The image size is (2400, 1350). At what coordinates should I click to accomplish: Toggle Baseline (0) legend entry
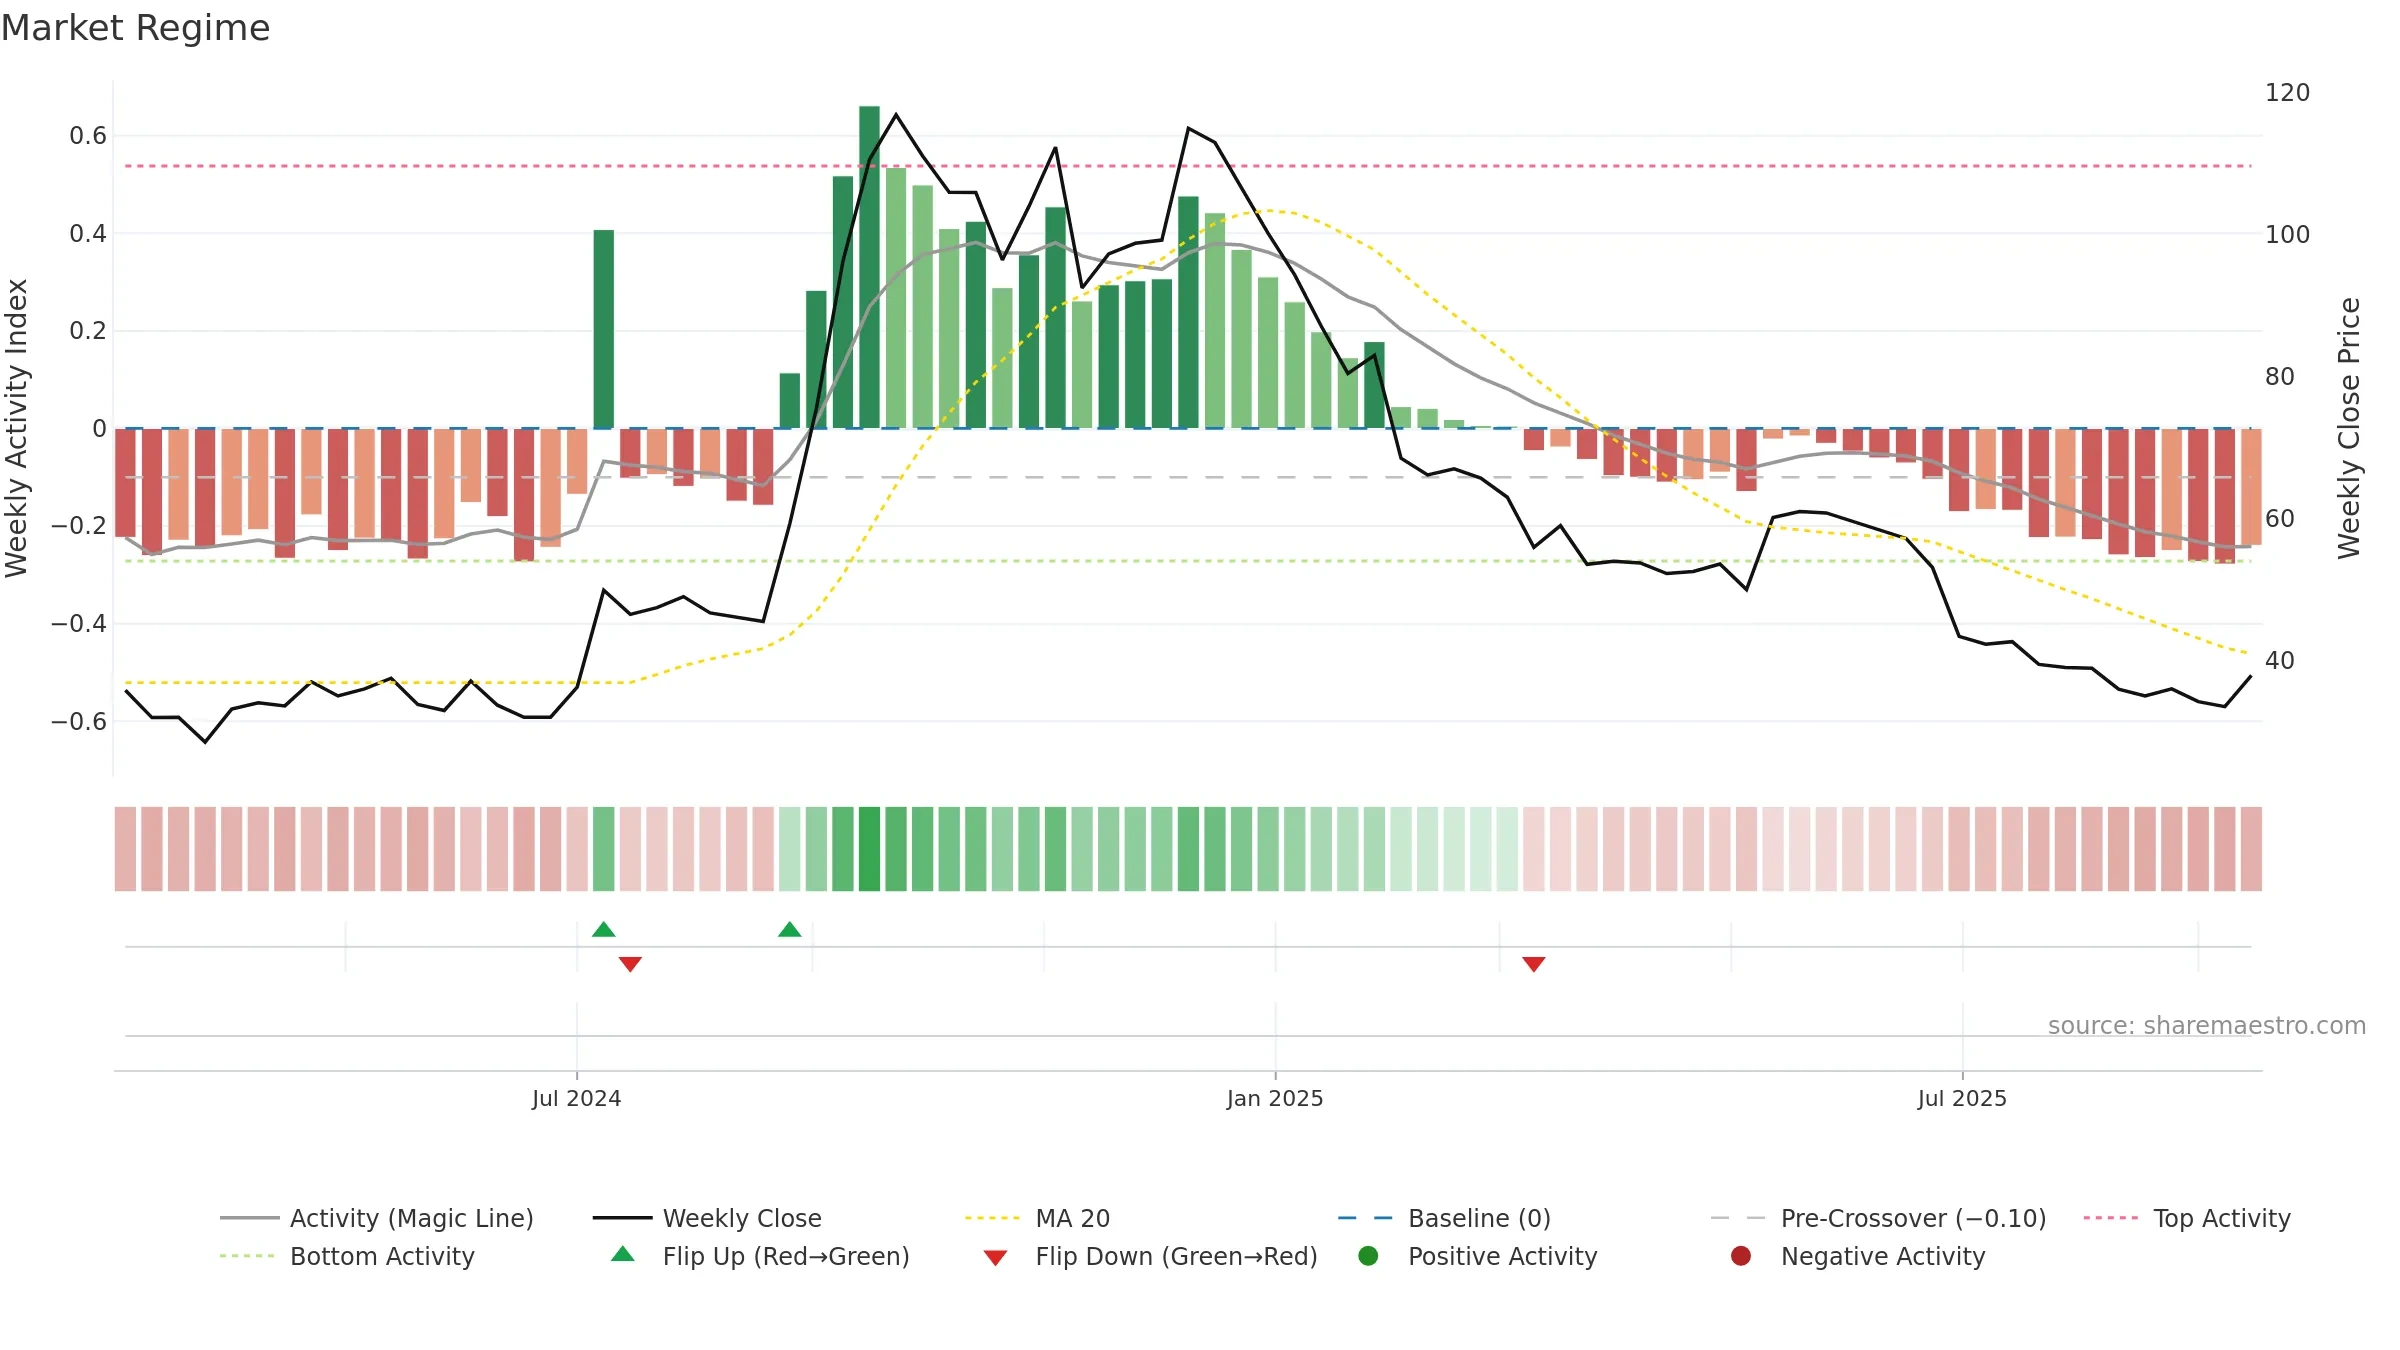click(x=1444, y=1218)
